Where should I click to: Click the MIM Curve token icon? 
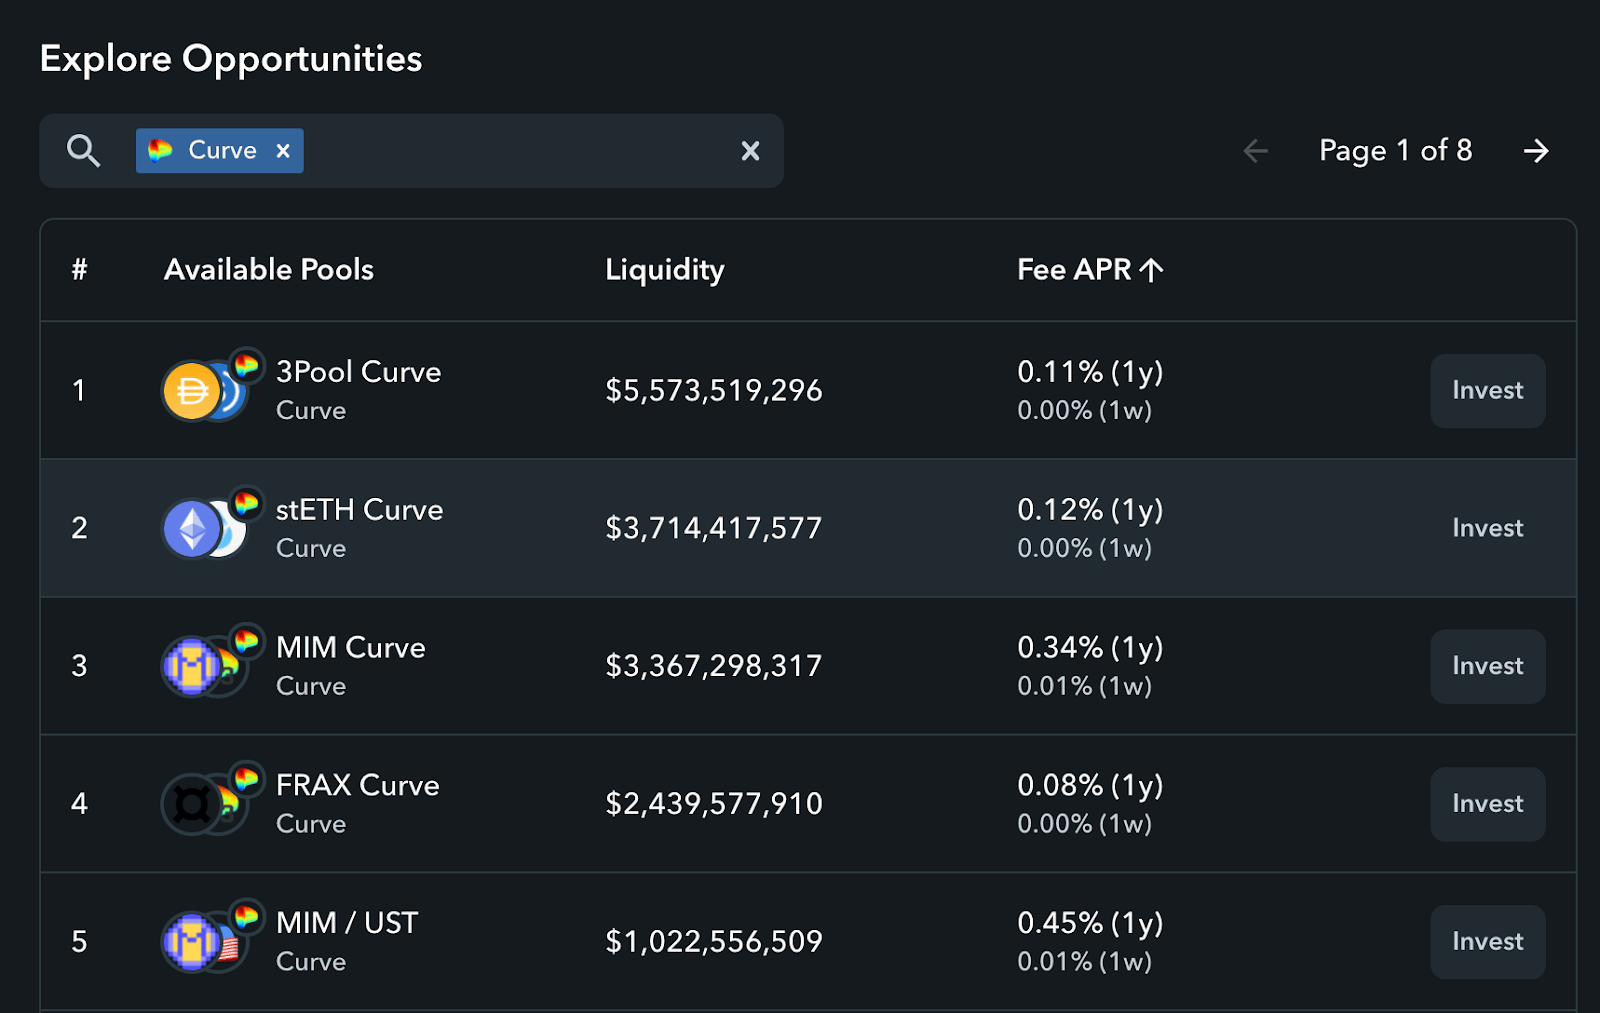pos(211,662)
